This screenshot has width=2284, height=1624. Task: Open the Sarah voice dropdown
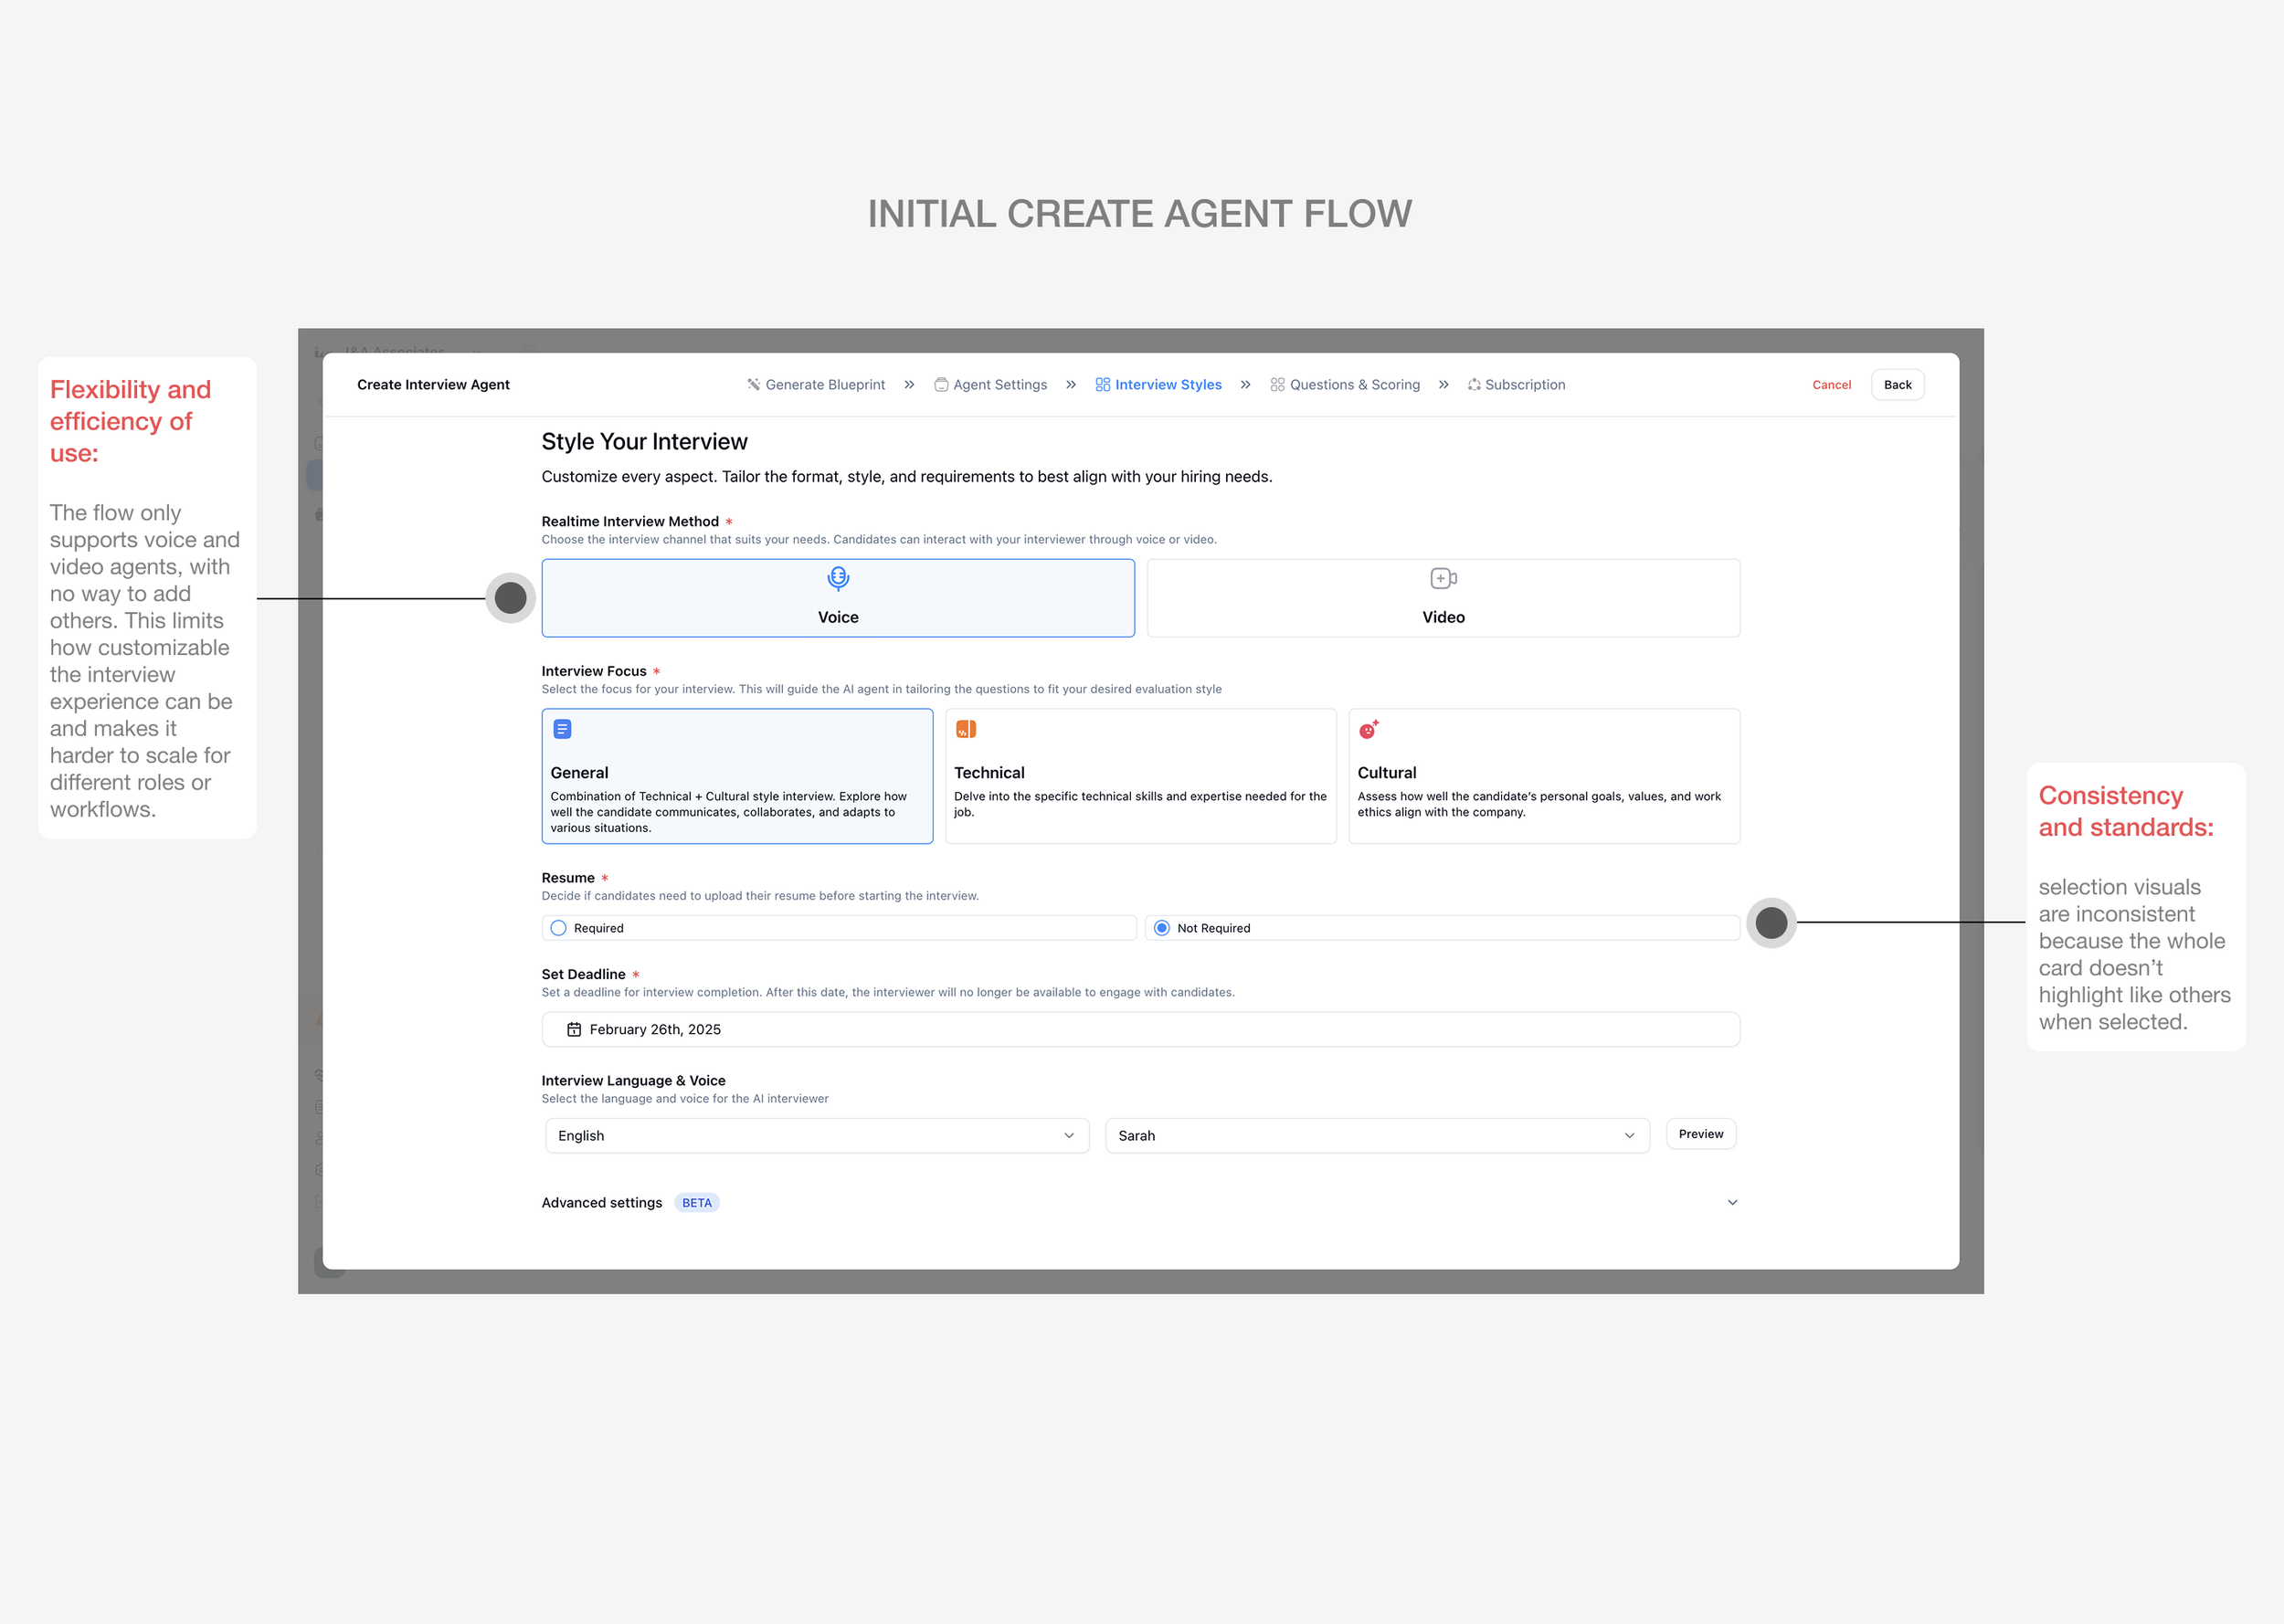[x=1376, y=1136]
